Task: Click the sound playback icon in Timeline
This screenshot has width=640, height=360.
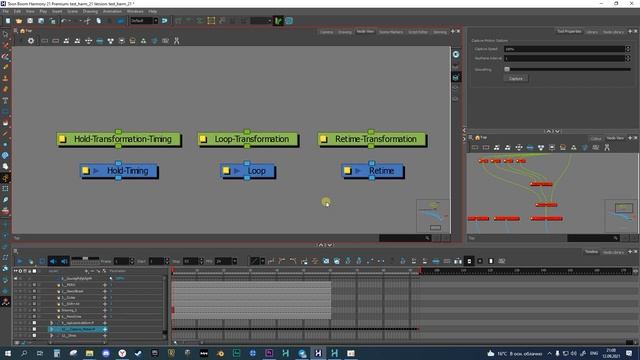Action: [x=53, y=261]
